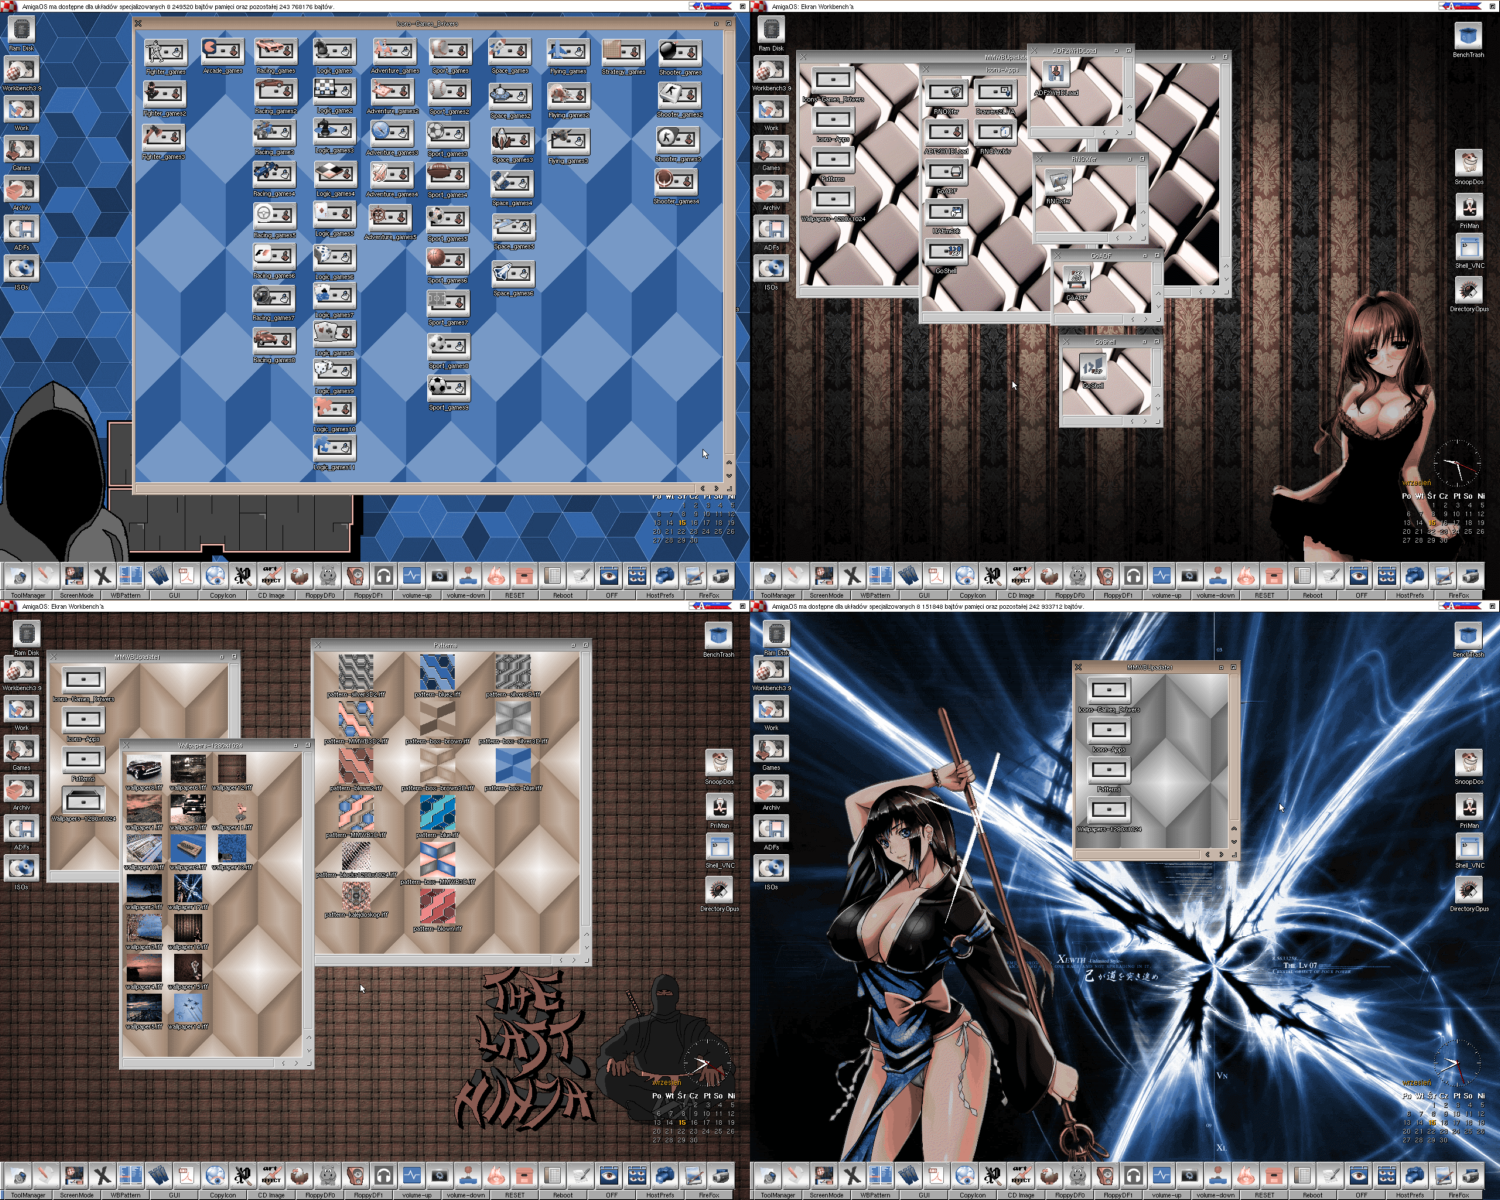Viewport: 1500px width, 1200px height.
Task: Open the Arcade_games Pac-Man drawer icon
Action: (x=221, y=50)
